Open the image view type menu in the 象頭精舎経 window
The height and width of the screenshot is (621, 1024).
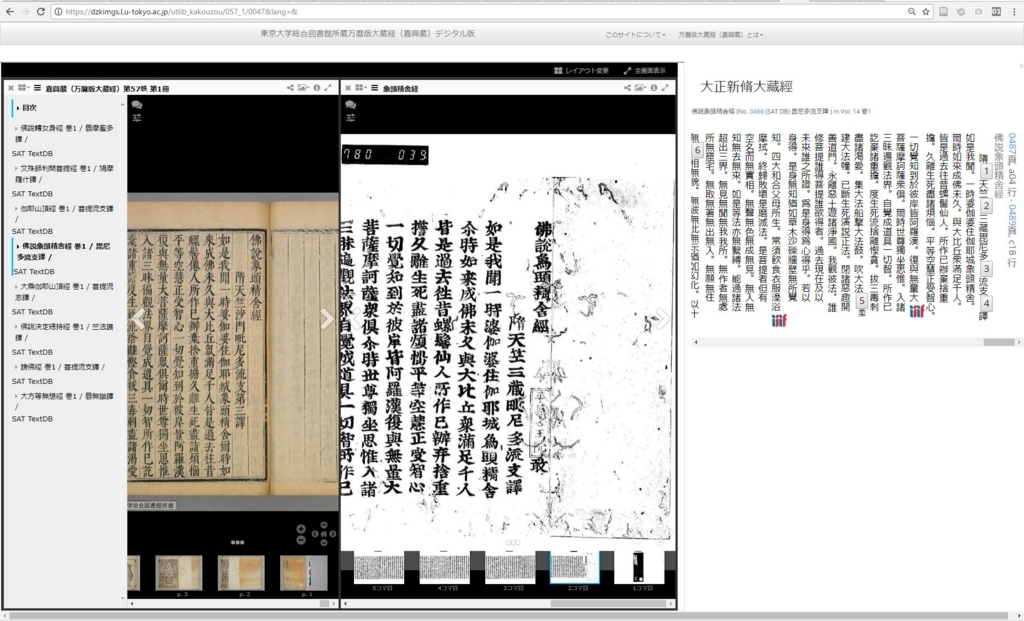(640, 88)
